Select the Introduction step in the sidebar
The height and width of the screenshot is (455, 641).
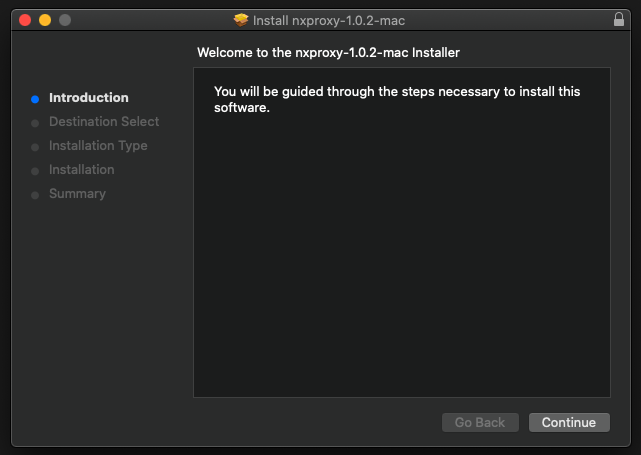89,98
